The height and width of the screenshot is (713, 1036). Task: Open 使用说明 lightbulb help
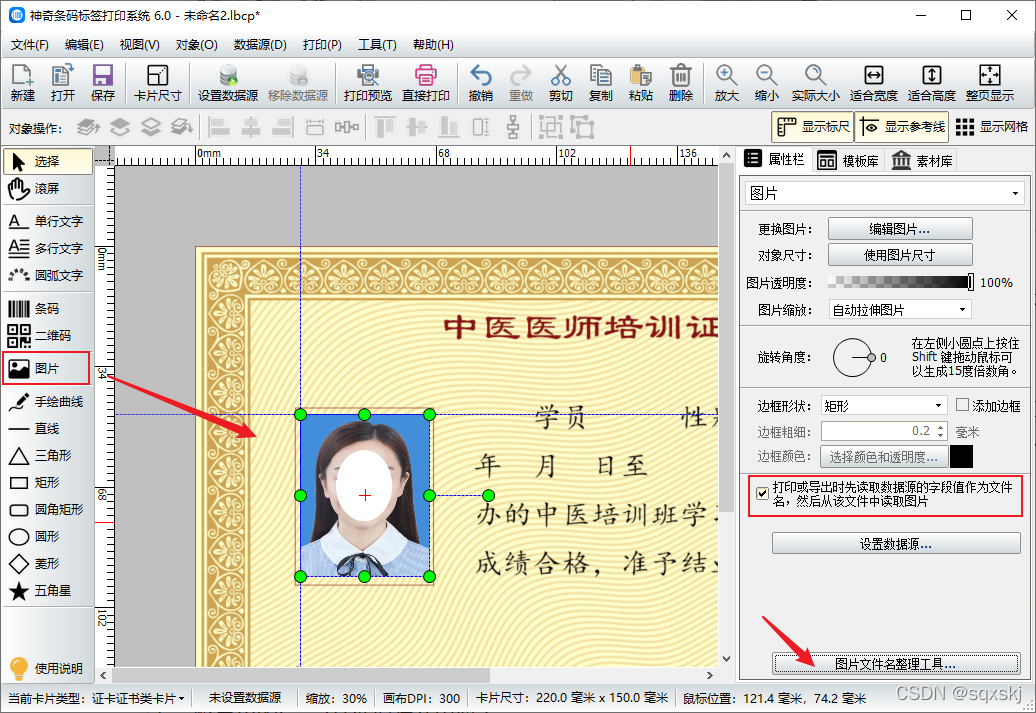click(46, 668)
